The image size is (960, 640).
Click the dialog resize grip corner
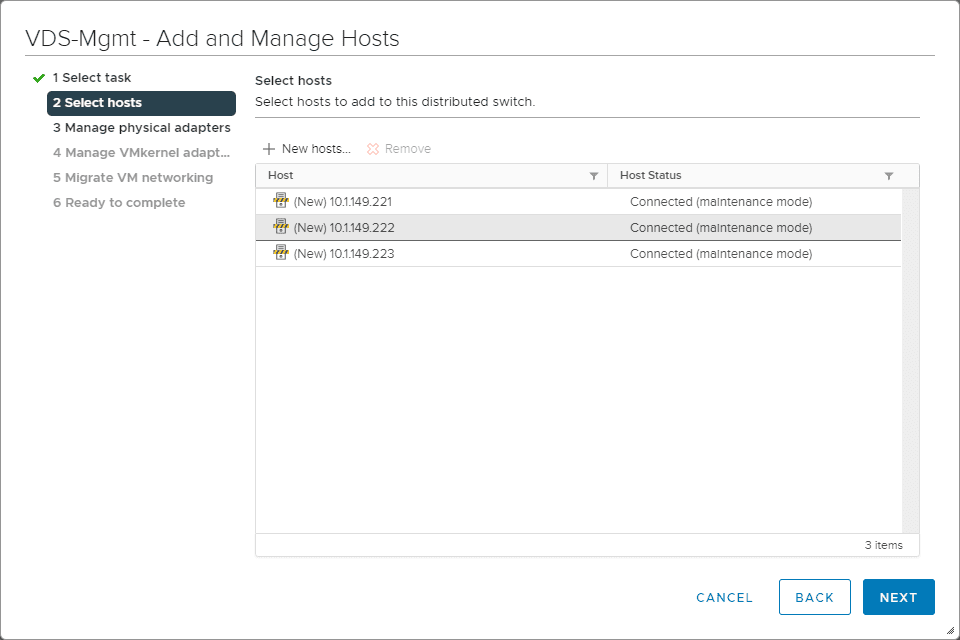pyautogui.click(x=950, y=631)
